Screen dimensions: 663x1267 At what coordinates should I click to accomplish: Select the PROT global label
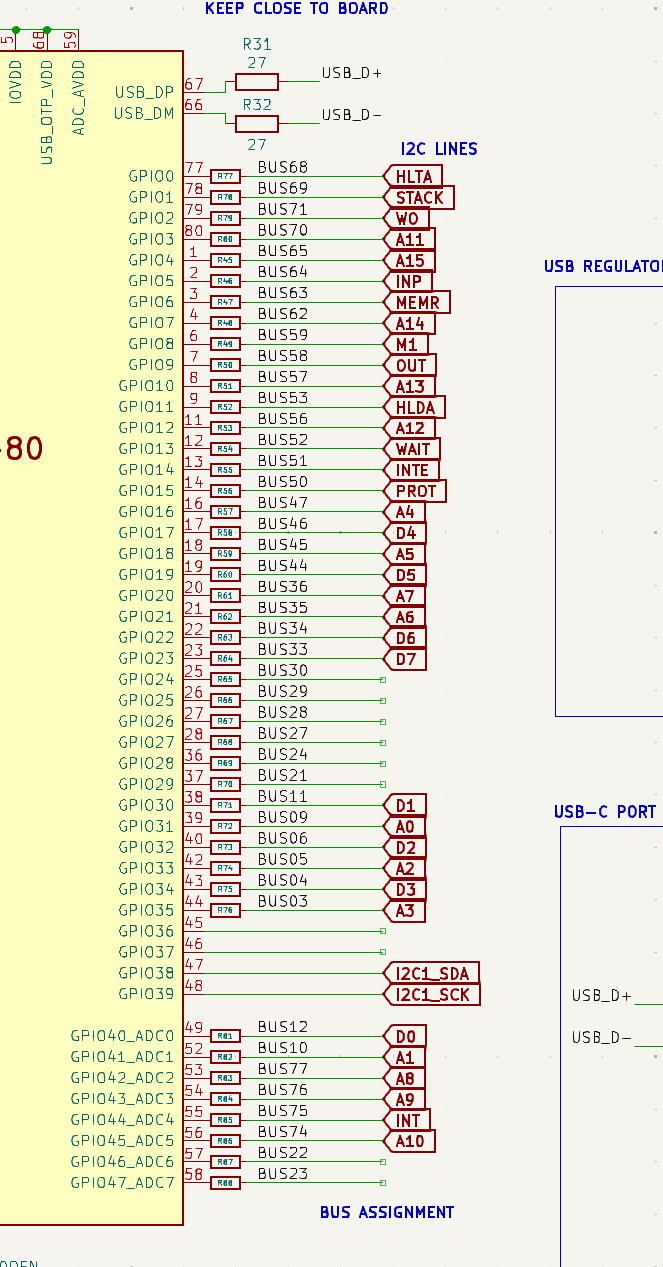(x=415, y=491)
